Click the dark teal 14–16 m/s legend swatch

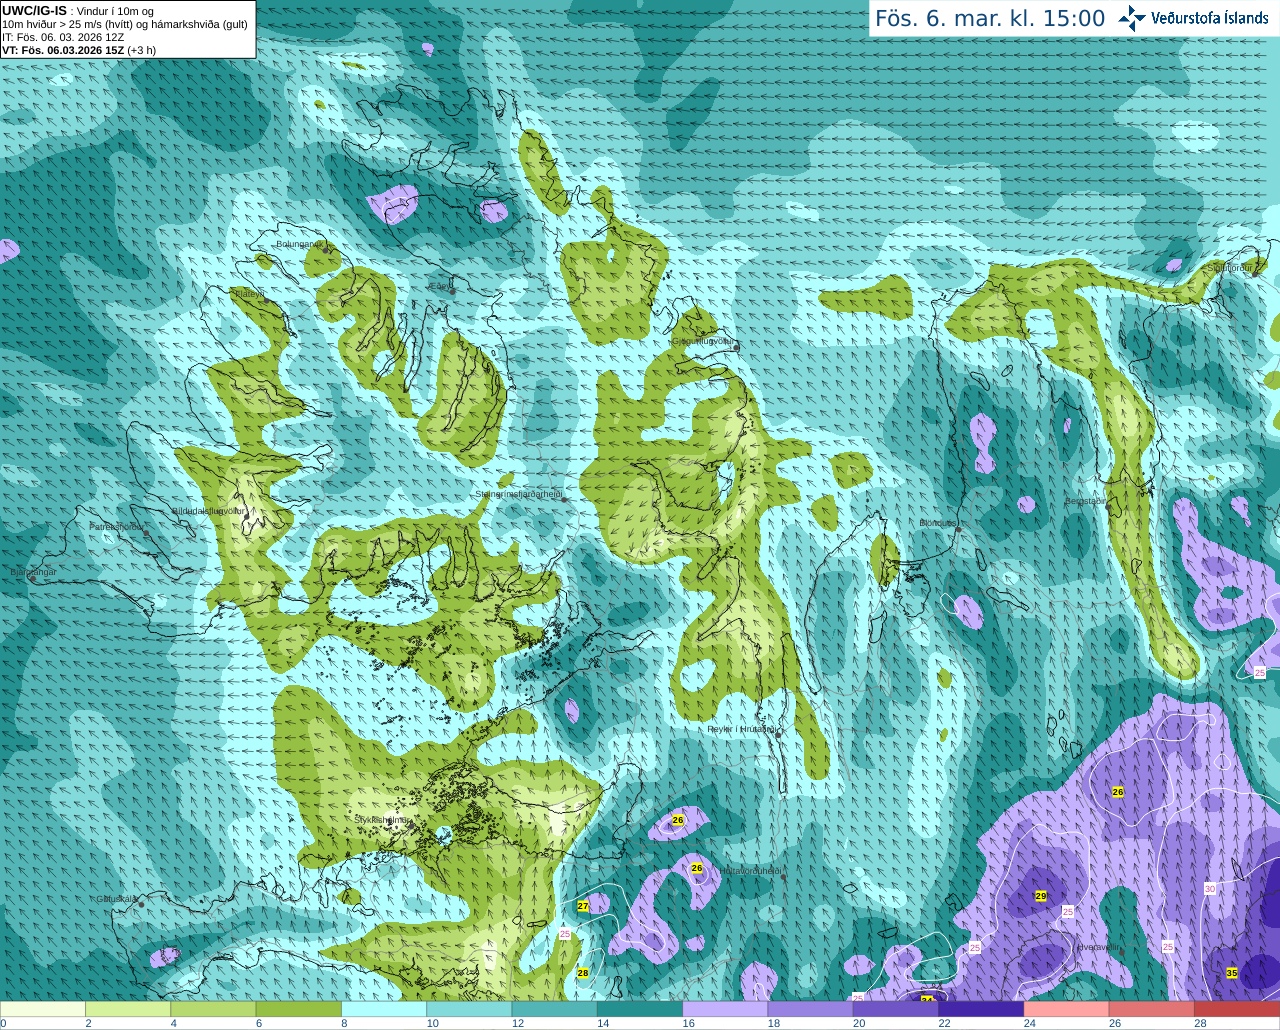click(640, 1009)
